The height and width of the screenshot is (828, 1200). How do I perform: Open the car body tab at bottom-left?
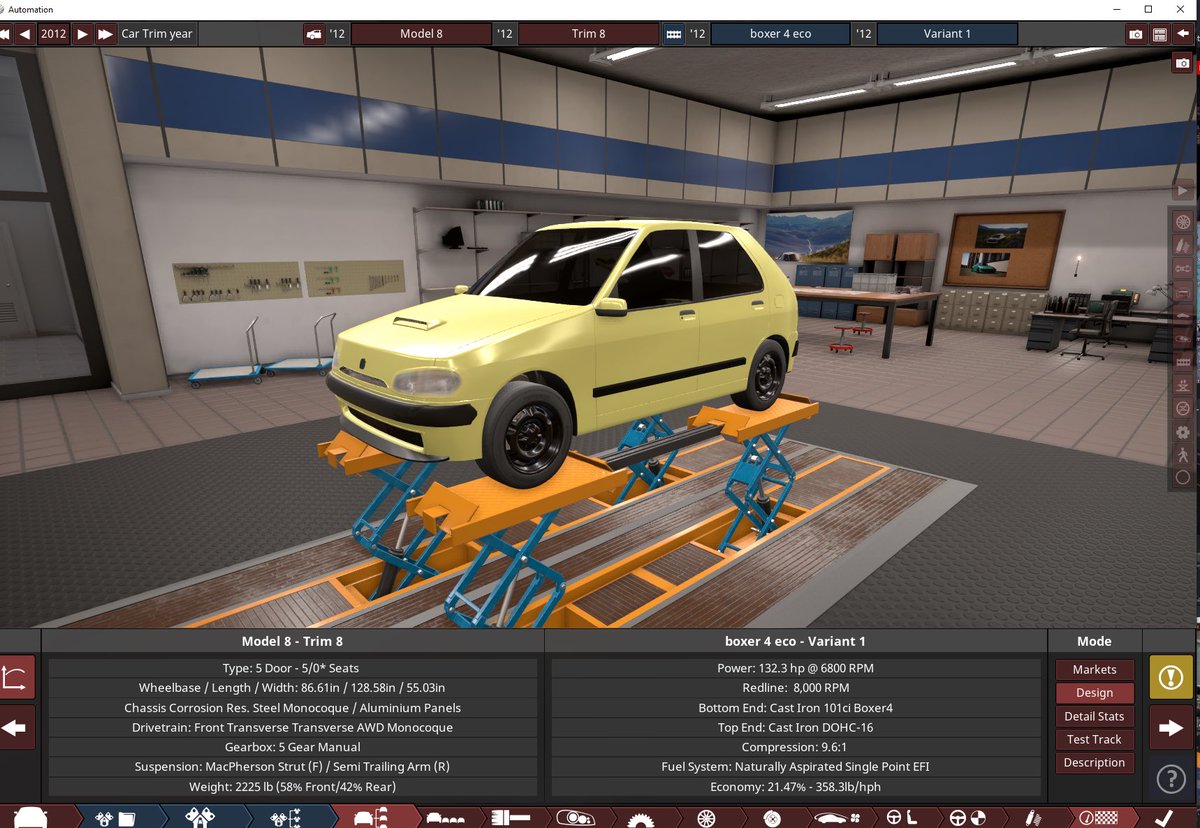pos(30,817)
